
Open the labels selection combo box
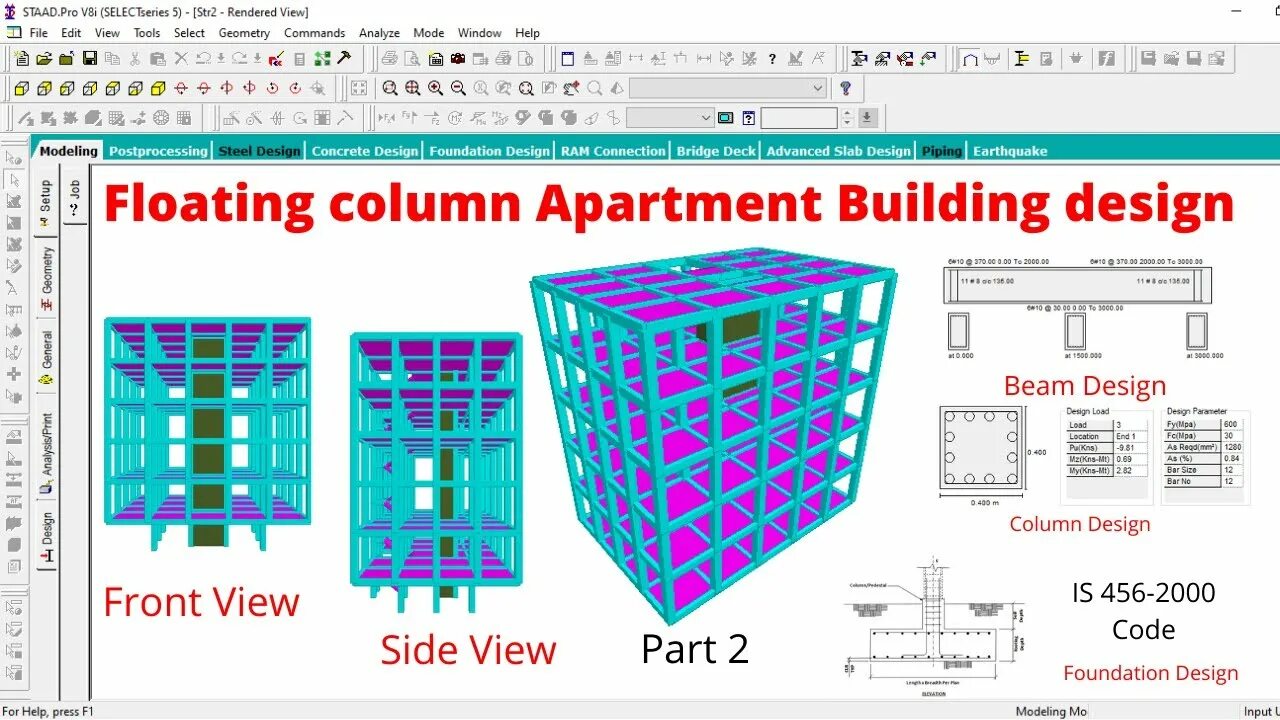coord(670,118)
